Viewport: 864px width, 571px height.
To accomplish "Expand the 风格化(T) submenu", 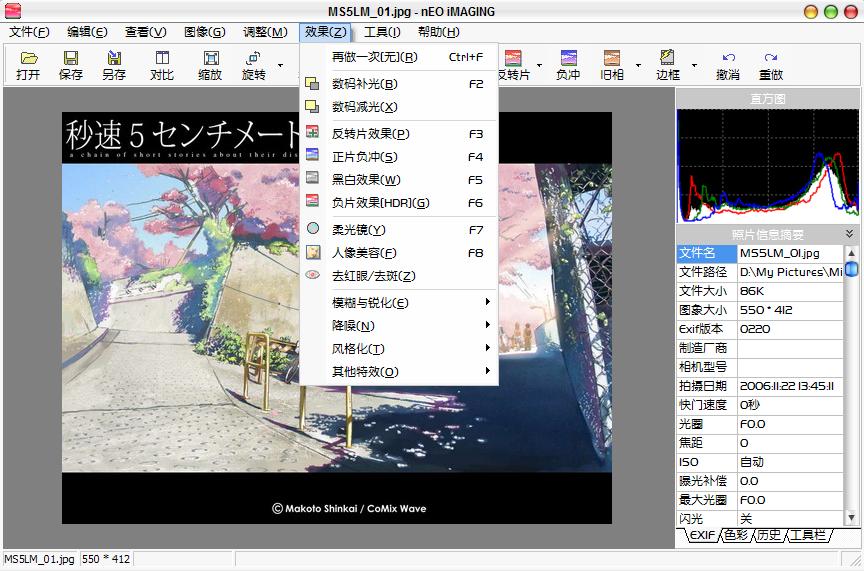I will pyautogui.click(x=399, y=349).
